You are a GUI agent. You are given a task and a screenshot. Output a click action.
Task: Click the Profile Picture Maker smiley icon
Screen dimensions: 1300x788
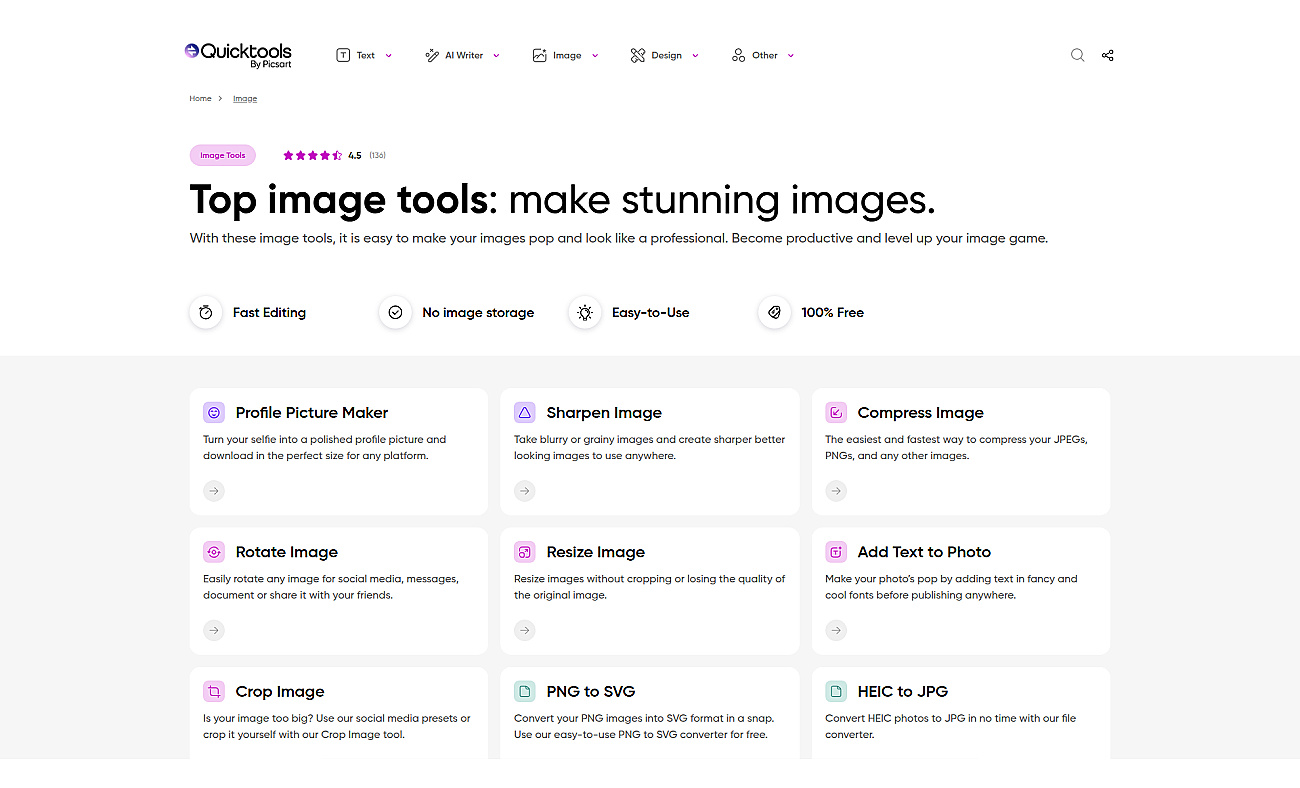(x=214, y=412)
